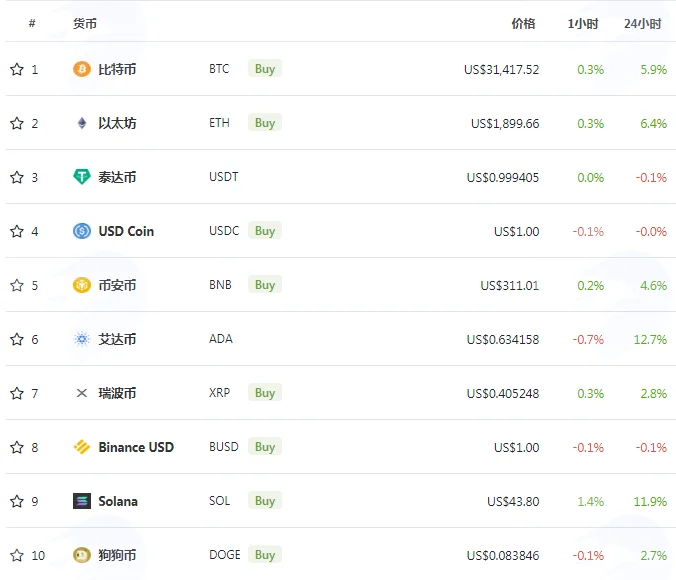676x580 pixels.
Task: Click the Buy button for ETH
Action: point(265,123)
